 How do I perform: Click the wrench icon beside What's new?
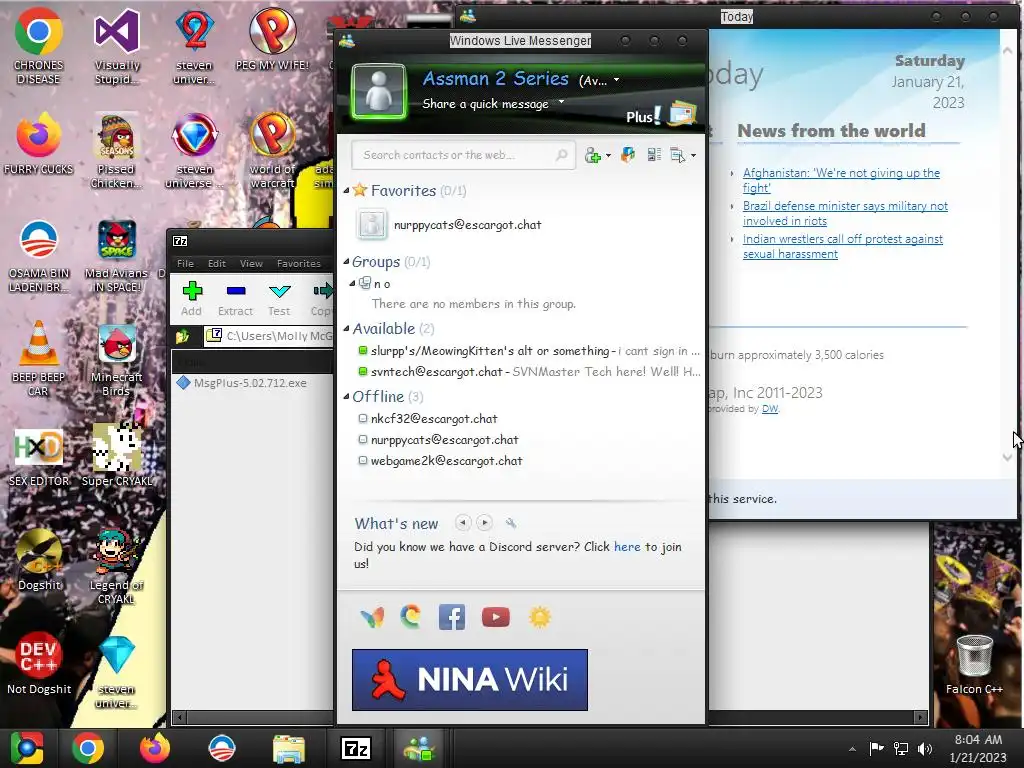click(511, 523)
